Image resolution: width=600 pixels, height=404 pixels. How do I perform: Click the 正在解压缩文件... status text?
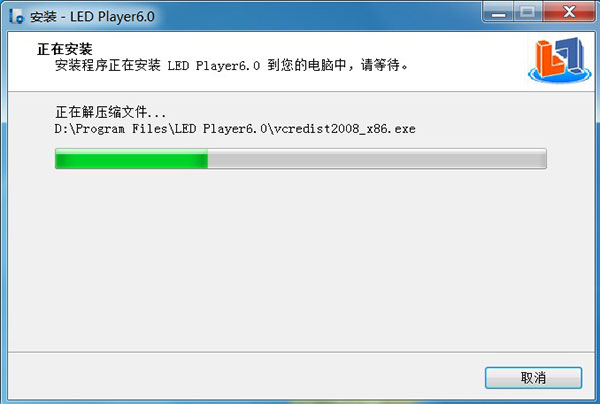tap(111, 112)
